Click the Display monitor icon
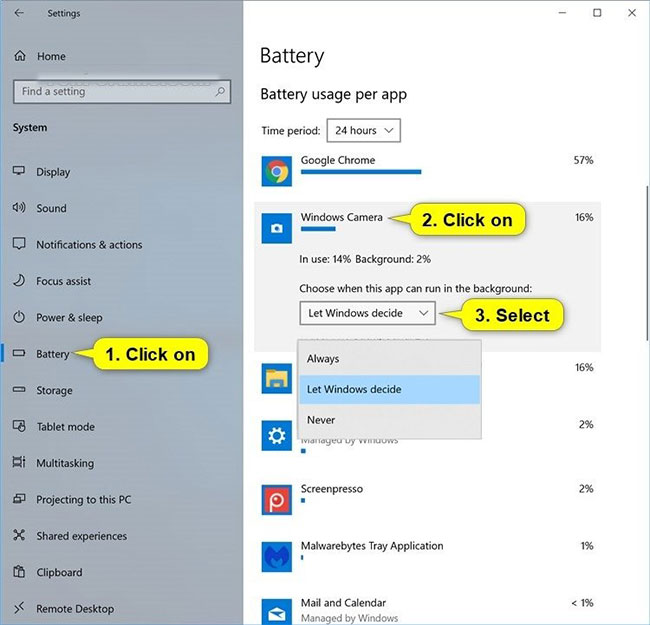 [19, 171]
